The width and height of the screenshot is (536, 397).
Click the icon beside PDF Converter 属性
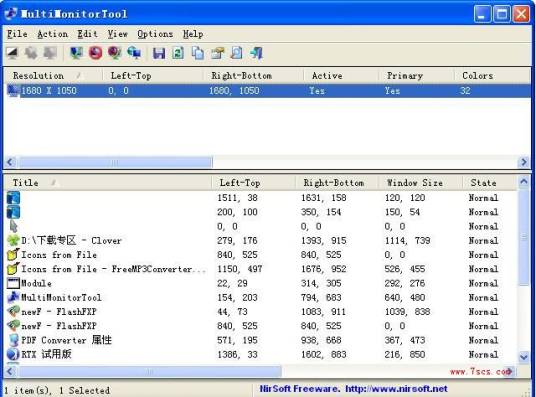coord(13,340)
